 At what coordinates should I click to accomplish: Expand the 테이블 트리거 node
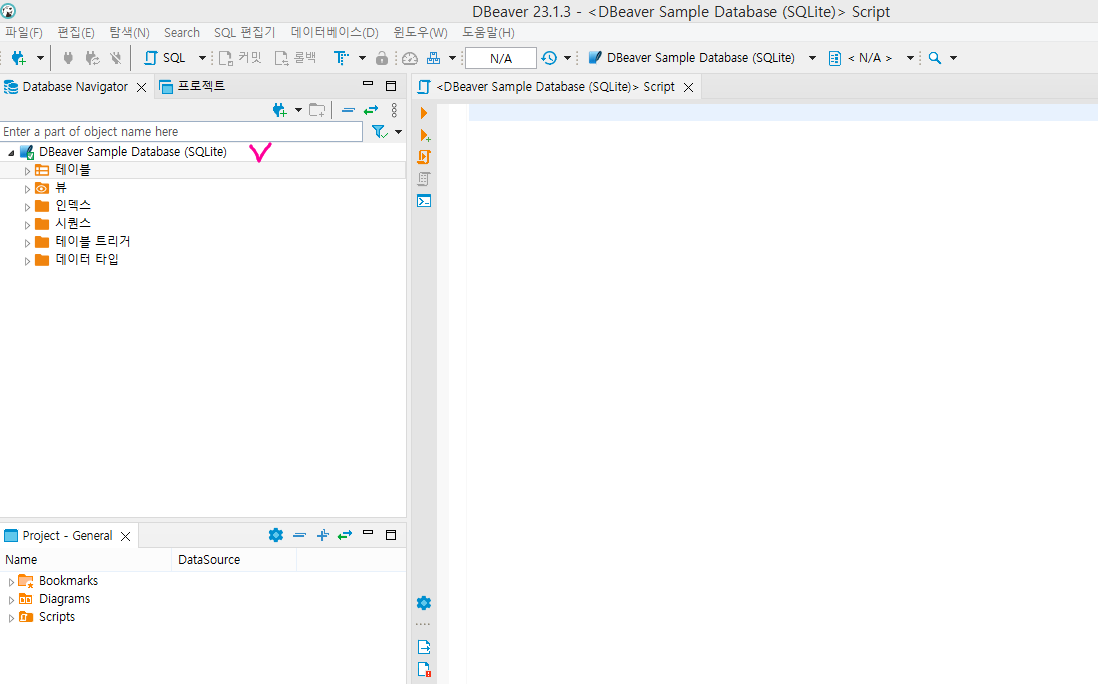tap(27, 243)
